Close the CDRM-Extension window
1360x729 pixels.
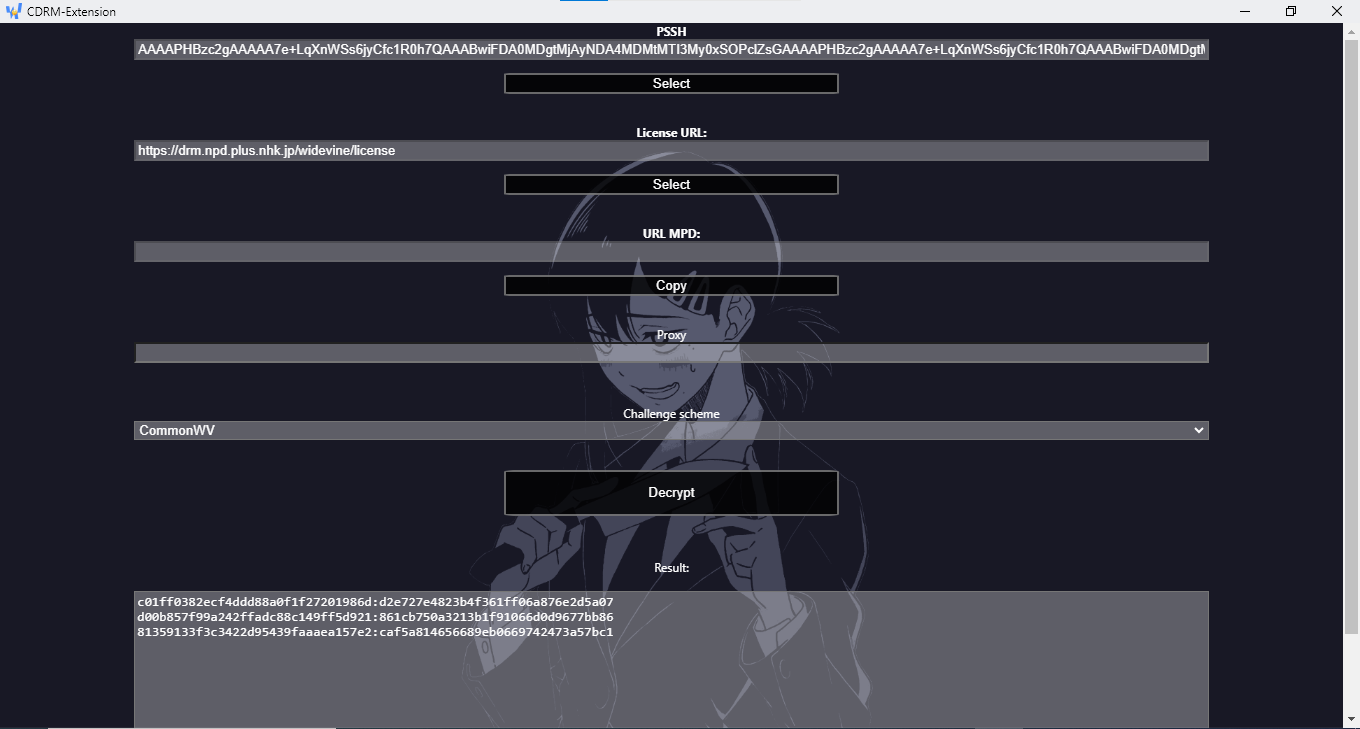(1337, 11)
